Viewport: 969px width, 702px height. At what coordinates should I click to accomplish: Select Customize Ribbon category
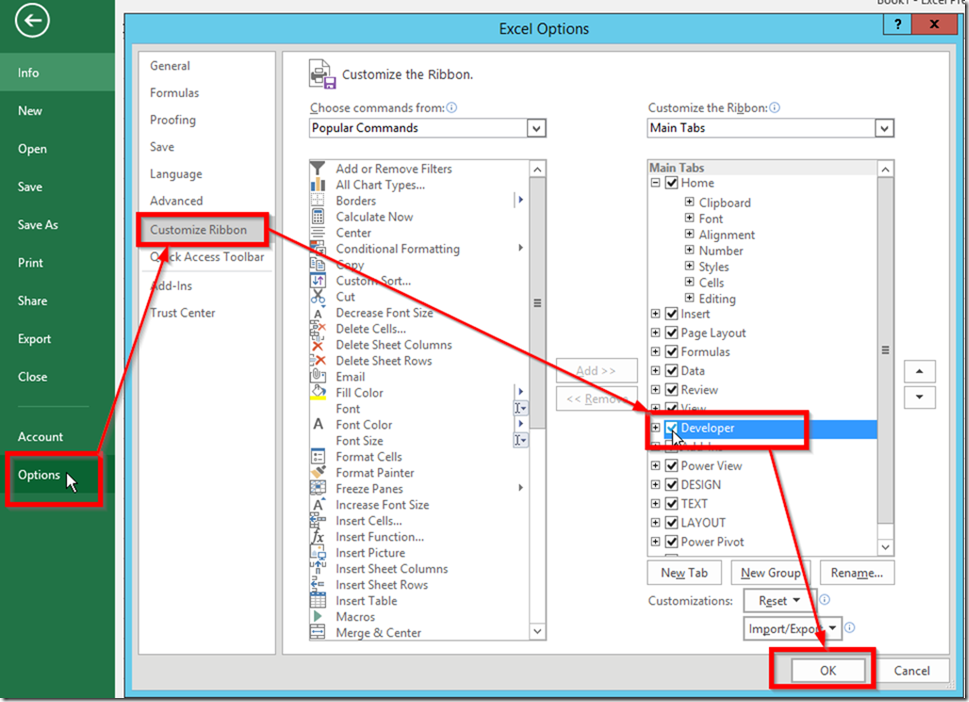pyautogui.click(x=202, y=230)
